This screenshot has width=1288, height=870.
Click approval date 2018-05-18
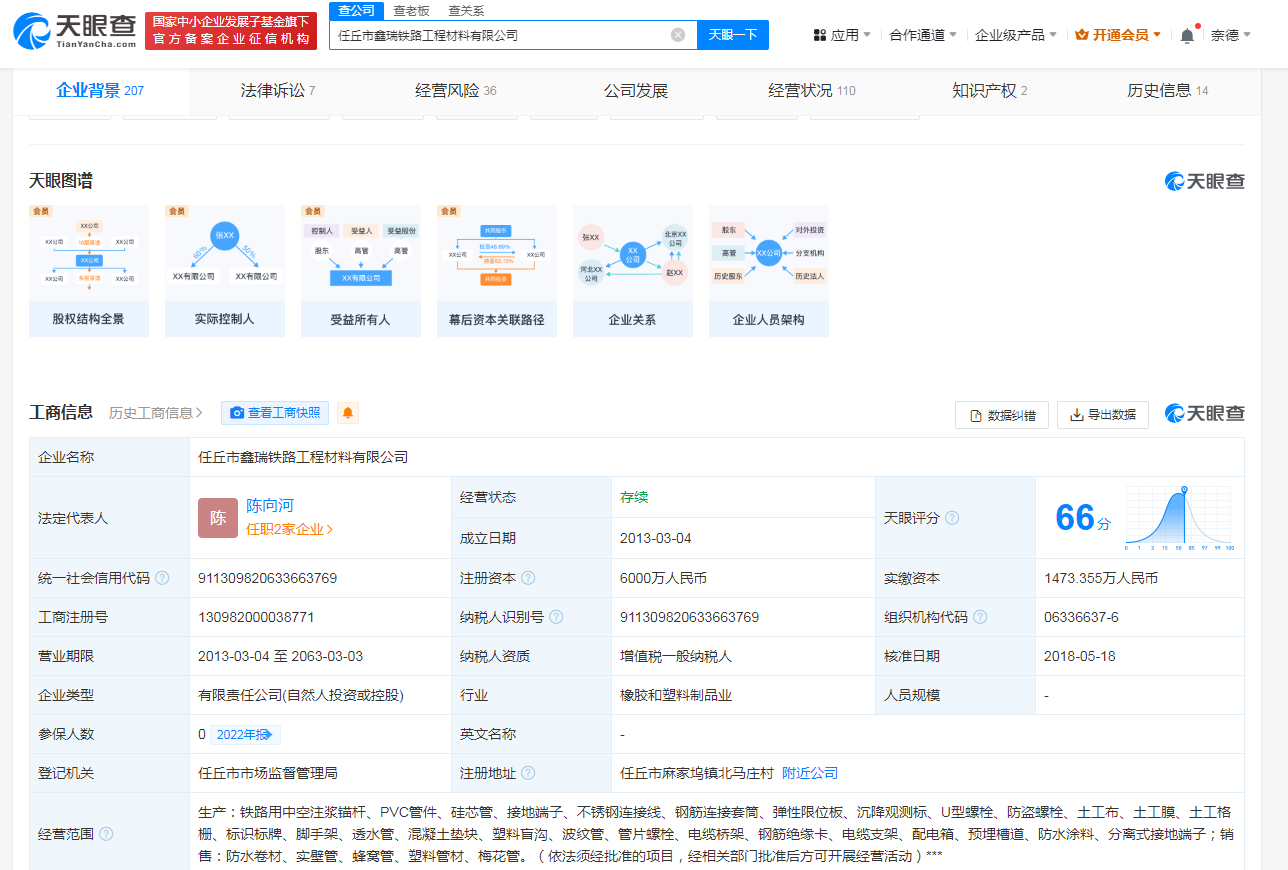pyautogui.click(x=1080, y=656)
